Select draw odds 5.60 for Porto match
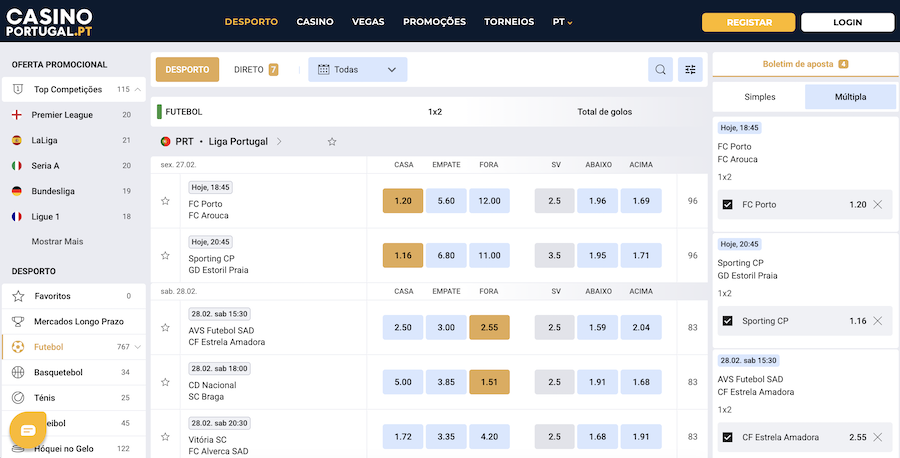The width and height of the screenshot is (900, 458). click(446, 201)
